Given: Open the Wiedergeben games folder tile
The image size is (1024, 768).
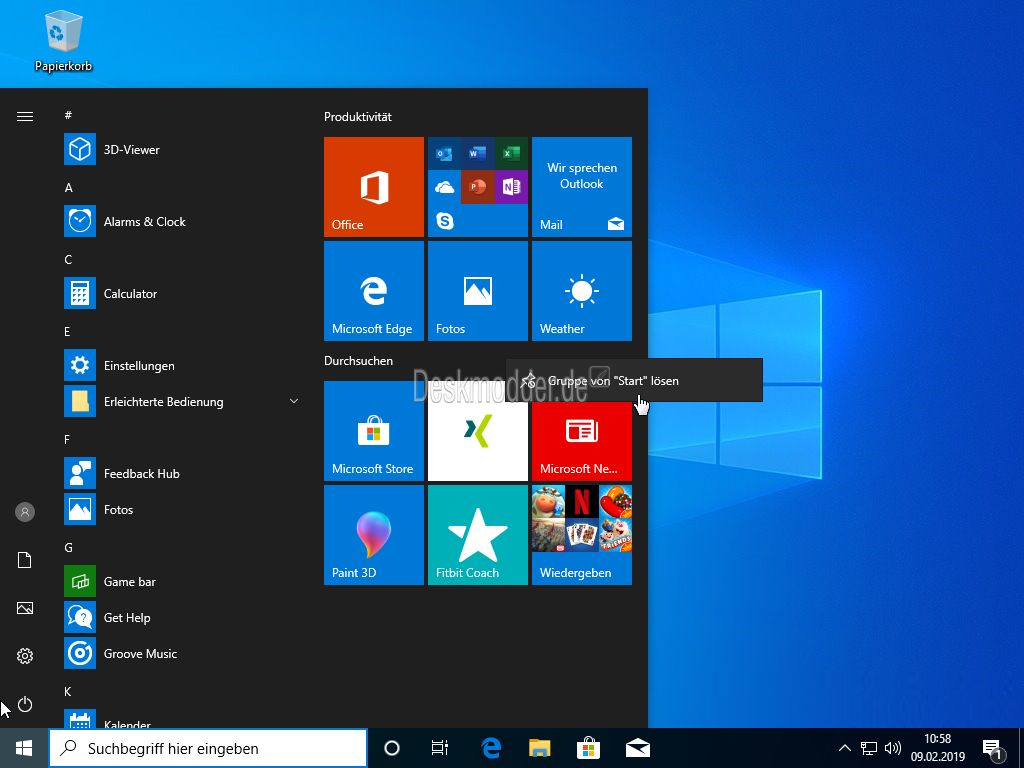Looking at the screenshot, I should [x=582, y=535].
